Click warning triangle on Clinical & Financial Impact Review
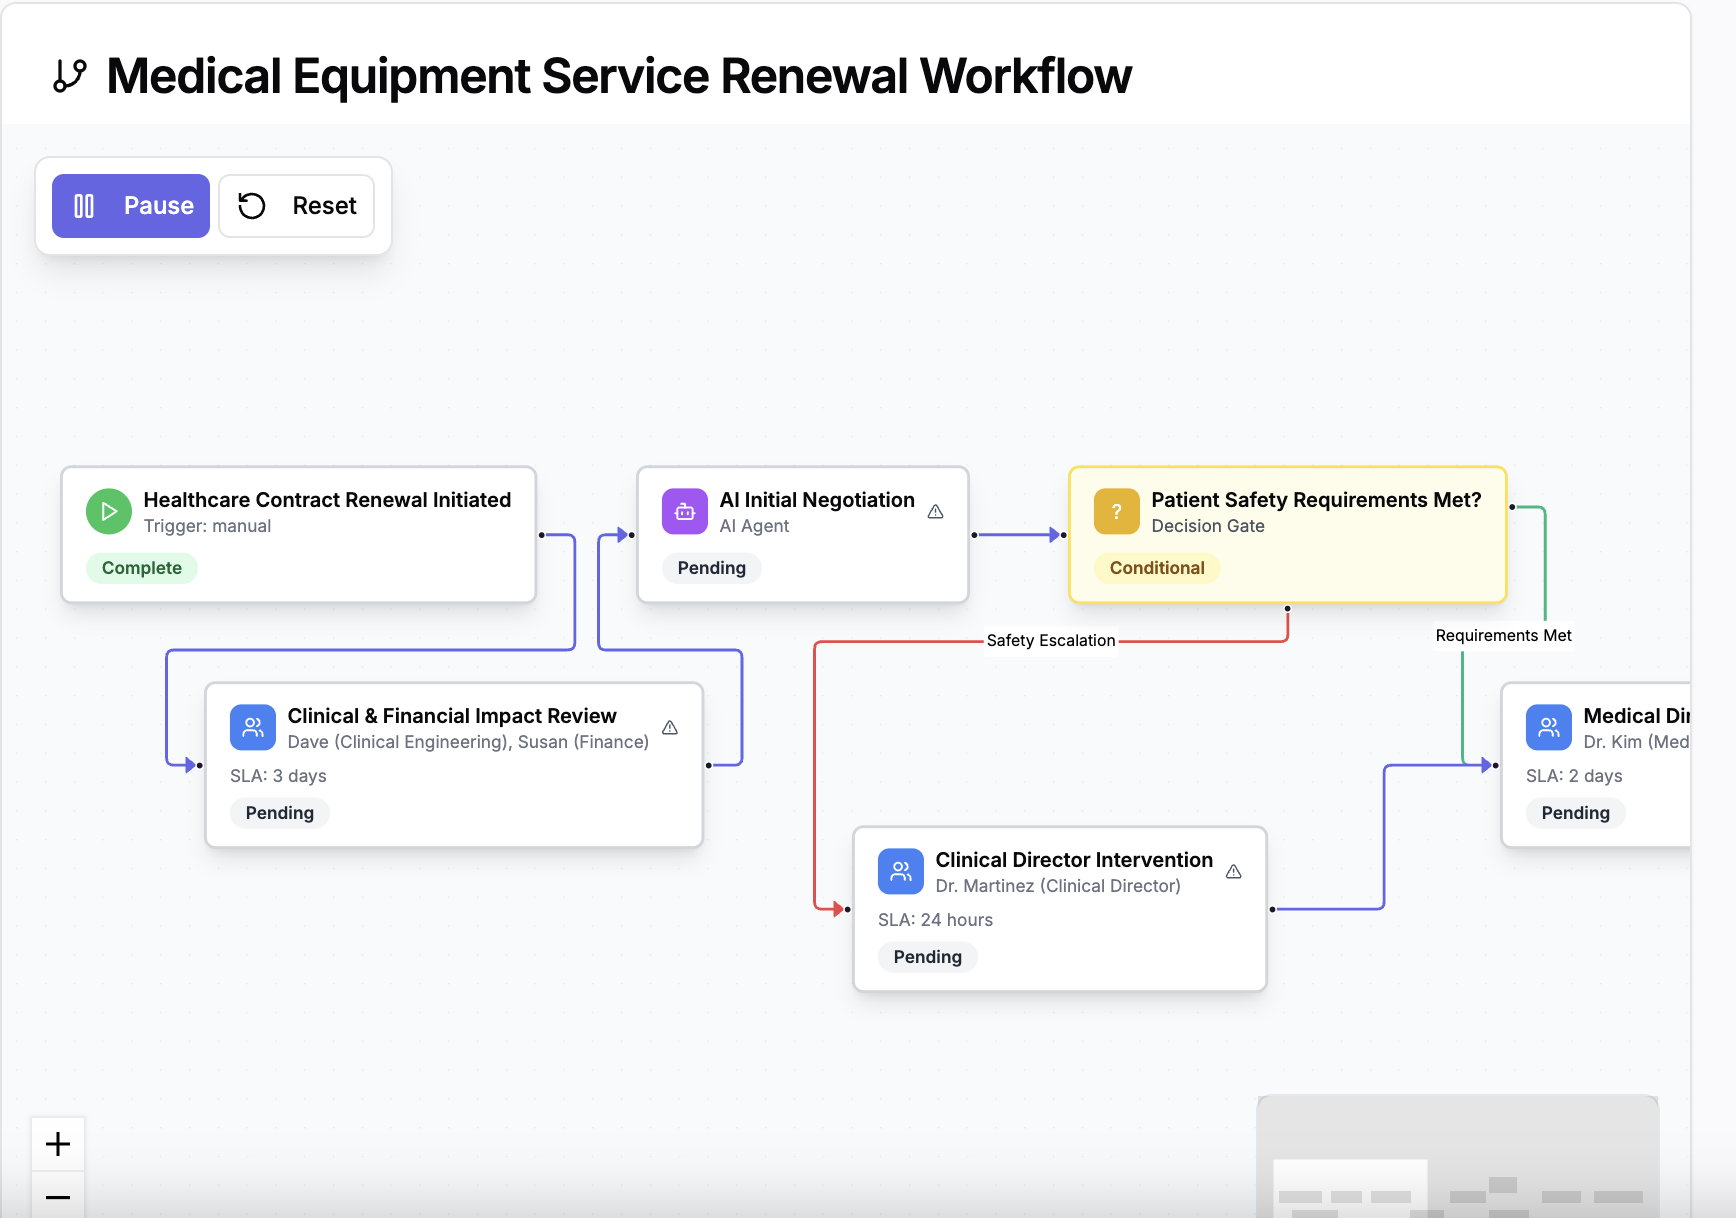The height and width of the screenshot is (1218, 1736). 670,728
